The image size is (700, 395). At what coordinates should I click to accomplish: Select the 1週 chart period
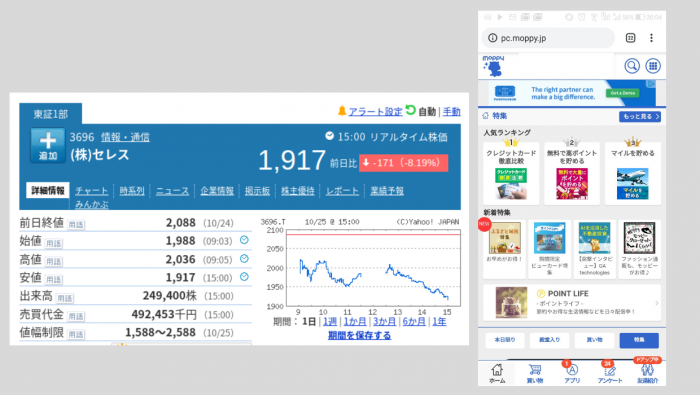click(x=329, y=321)
